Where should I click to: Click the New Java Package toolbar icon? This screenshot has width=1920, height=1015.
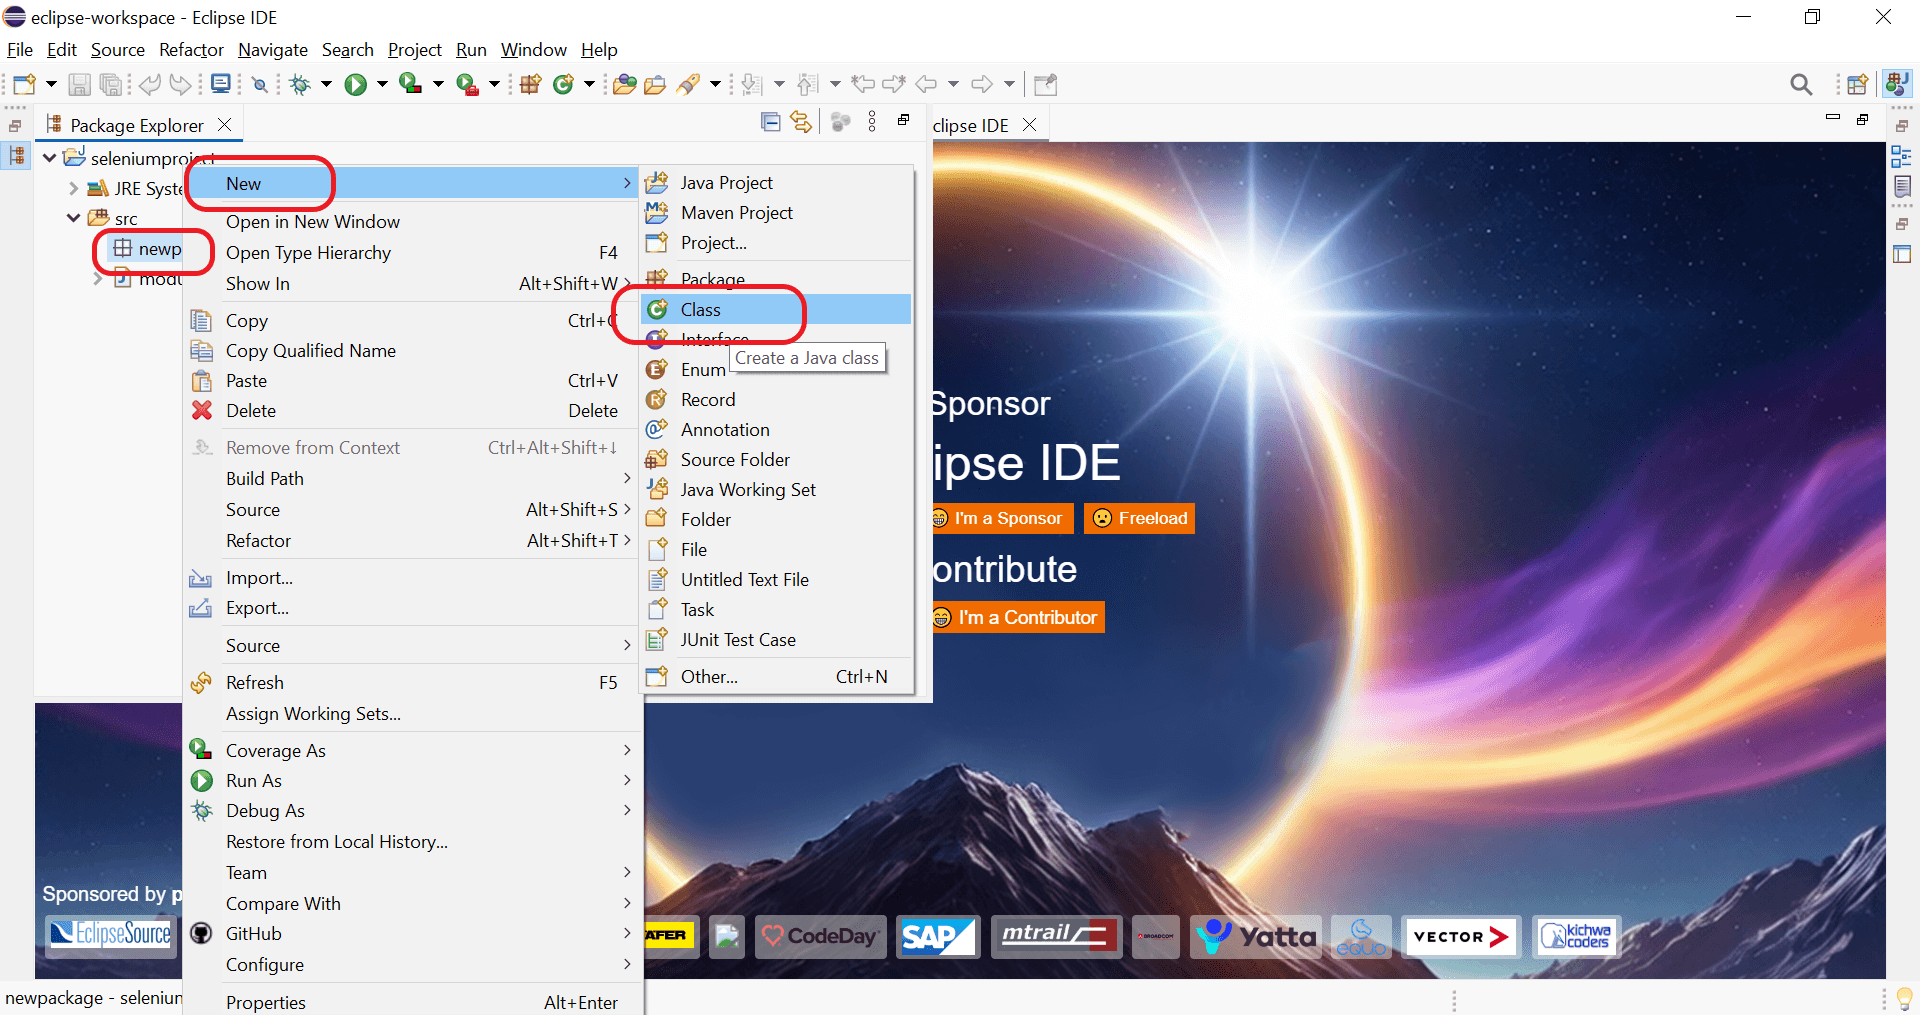pyautogui.click(x=531, y=85)
